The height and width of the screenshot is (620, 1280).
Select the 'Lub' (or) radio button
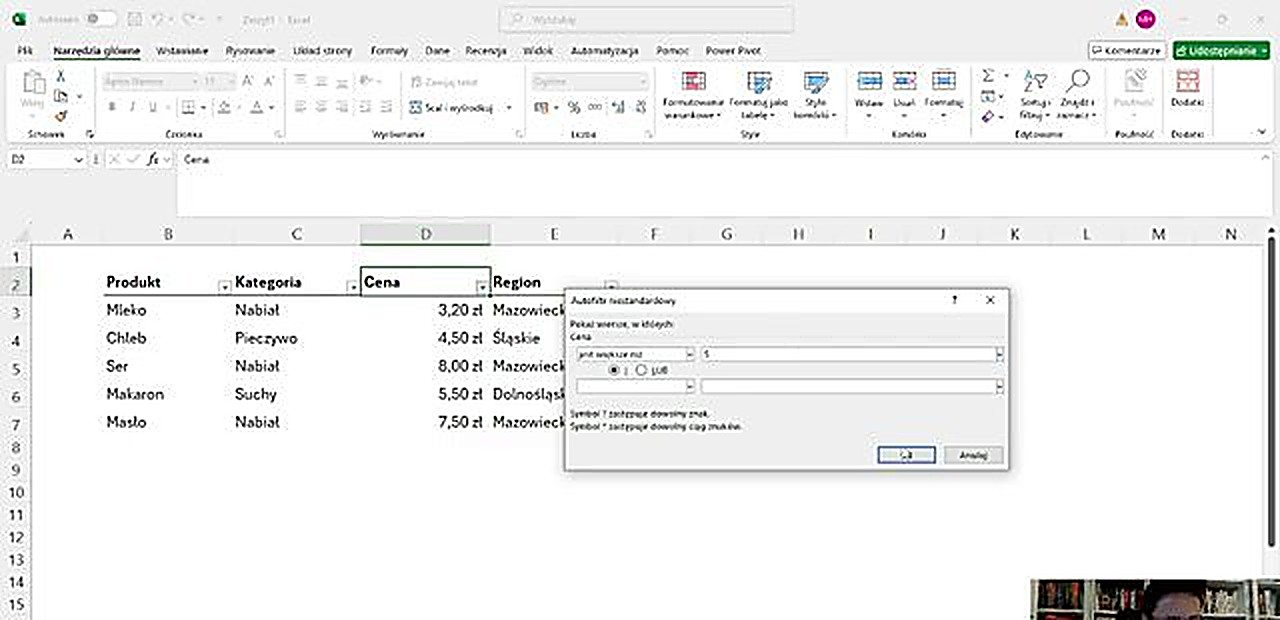click(x=641, y=370)
